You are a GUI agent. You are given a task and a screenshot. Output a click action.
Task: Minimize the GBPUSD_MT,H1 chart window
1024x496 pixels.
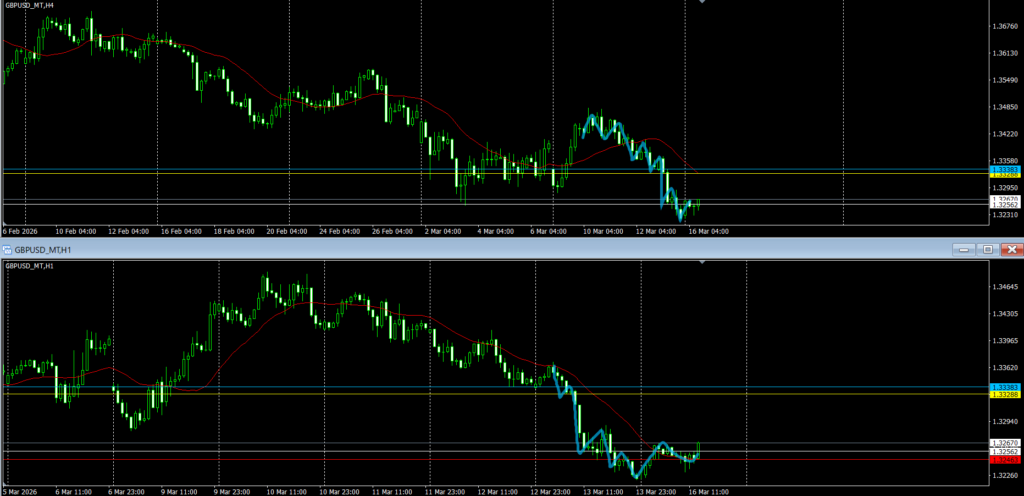963,249
